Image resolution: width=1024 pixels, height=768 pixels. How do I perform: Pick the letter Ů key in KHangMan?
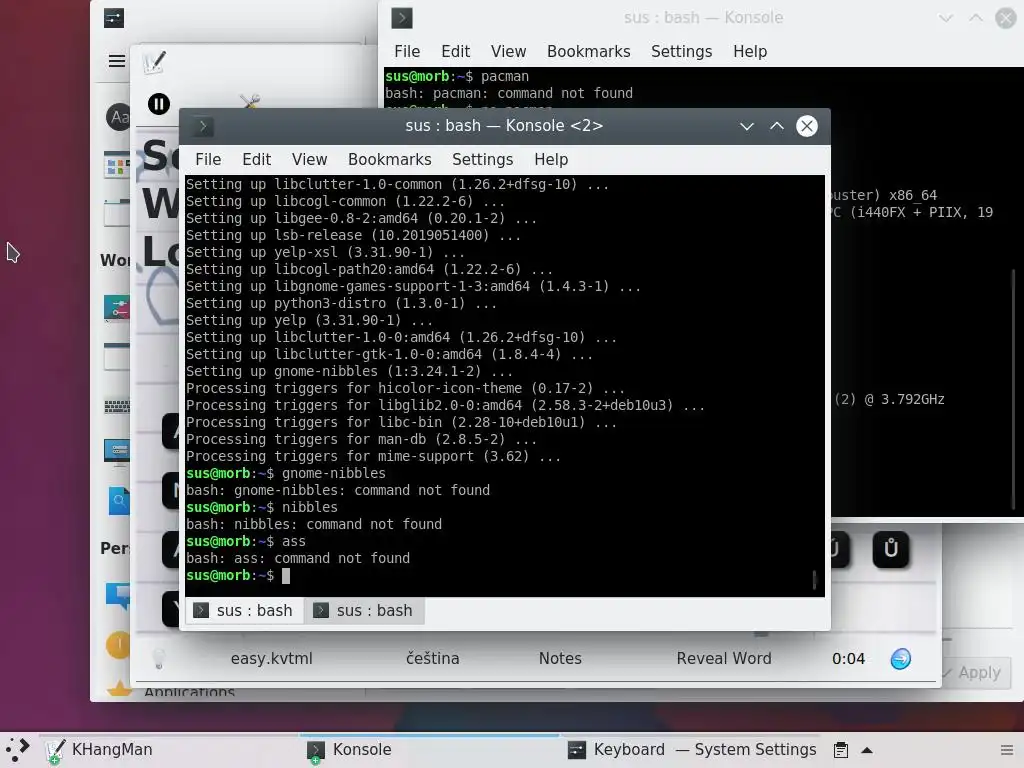tap(891, 549)
